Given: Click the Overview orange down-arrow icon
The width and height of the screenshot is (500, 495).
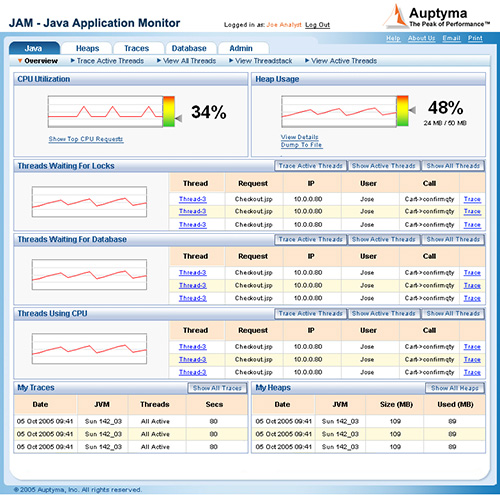Looking at the screenshot, I should 20,61.
